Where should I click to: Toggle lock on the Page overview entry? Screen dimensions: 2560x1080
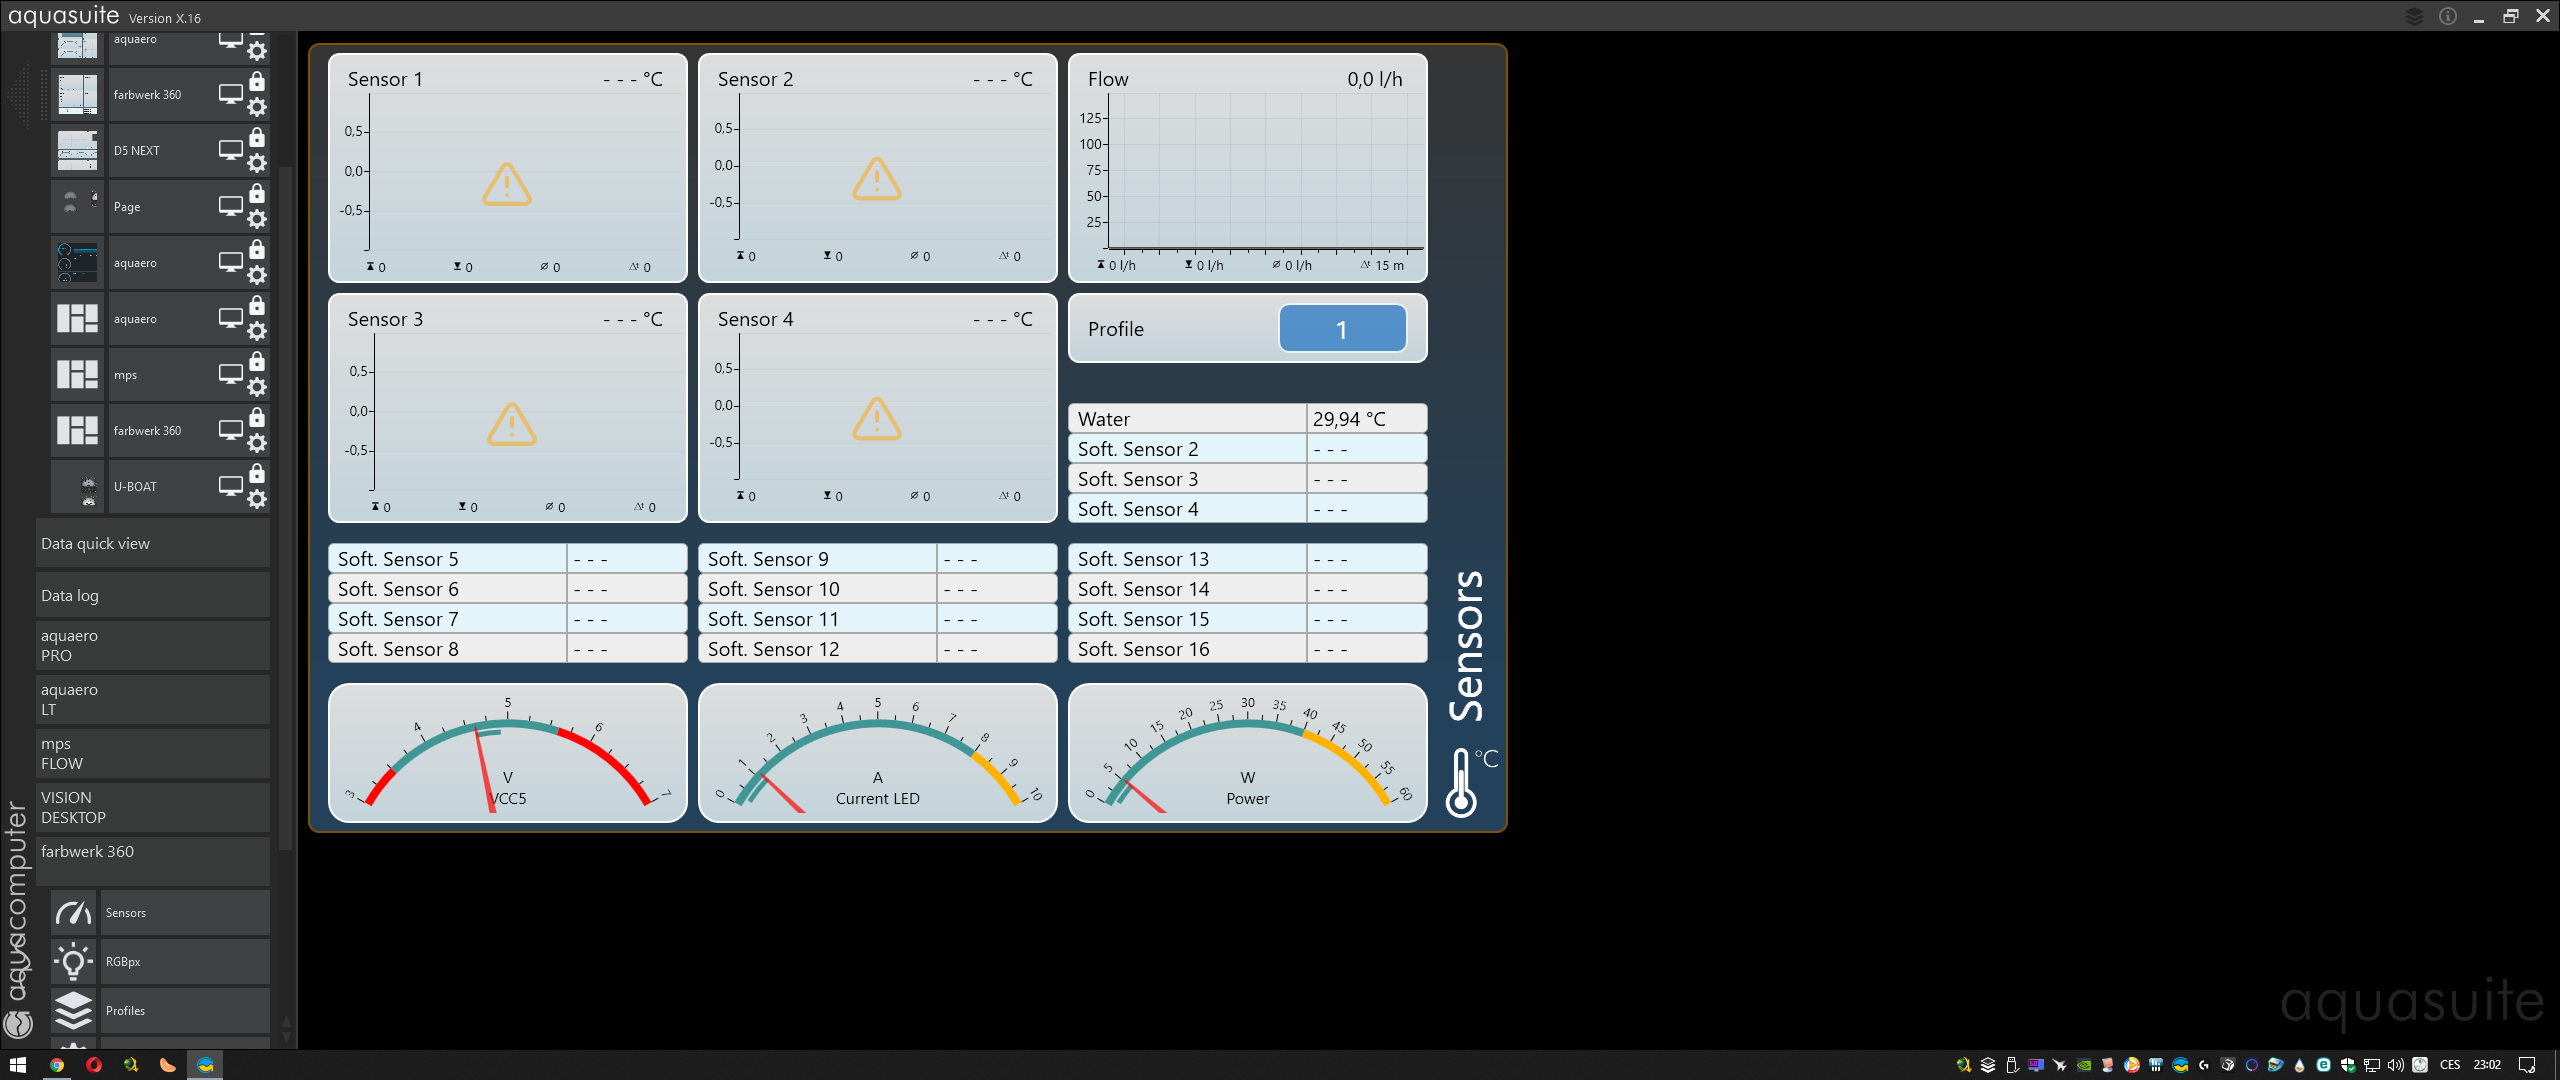tap(257, 193)
